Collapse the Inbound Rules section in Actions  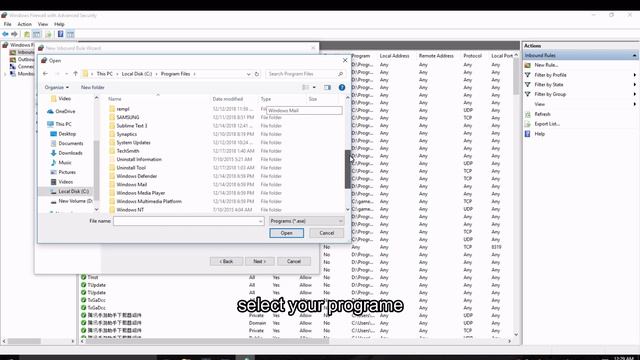coord(634,56)
